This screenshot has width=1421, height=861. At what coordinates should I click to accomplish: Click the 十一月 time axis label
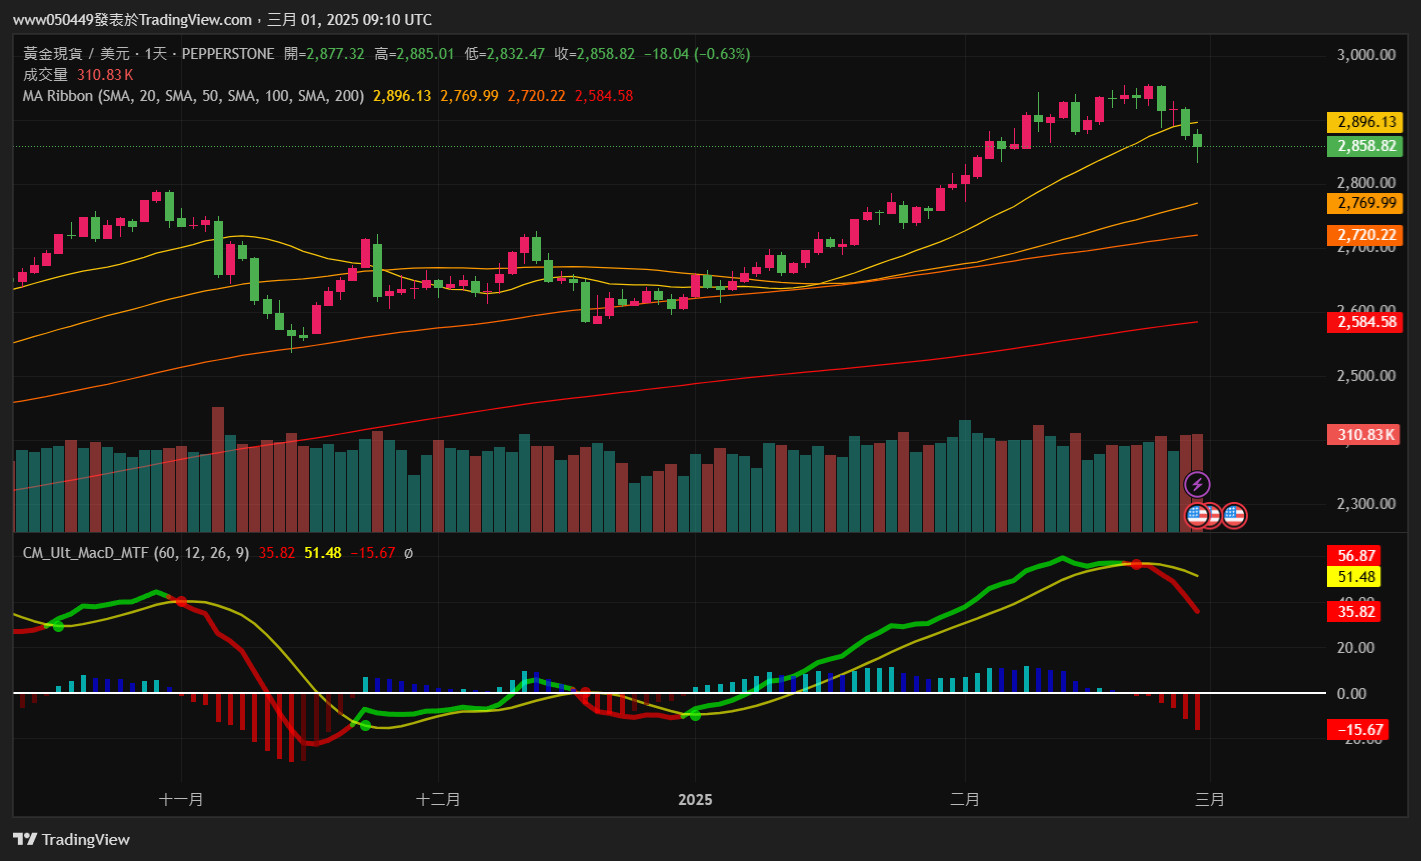click(x=182, y=800)
